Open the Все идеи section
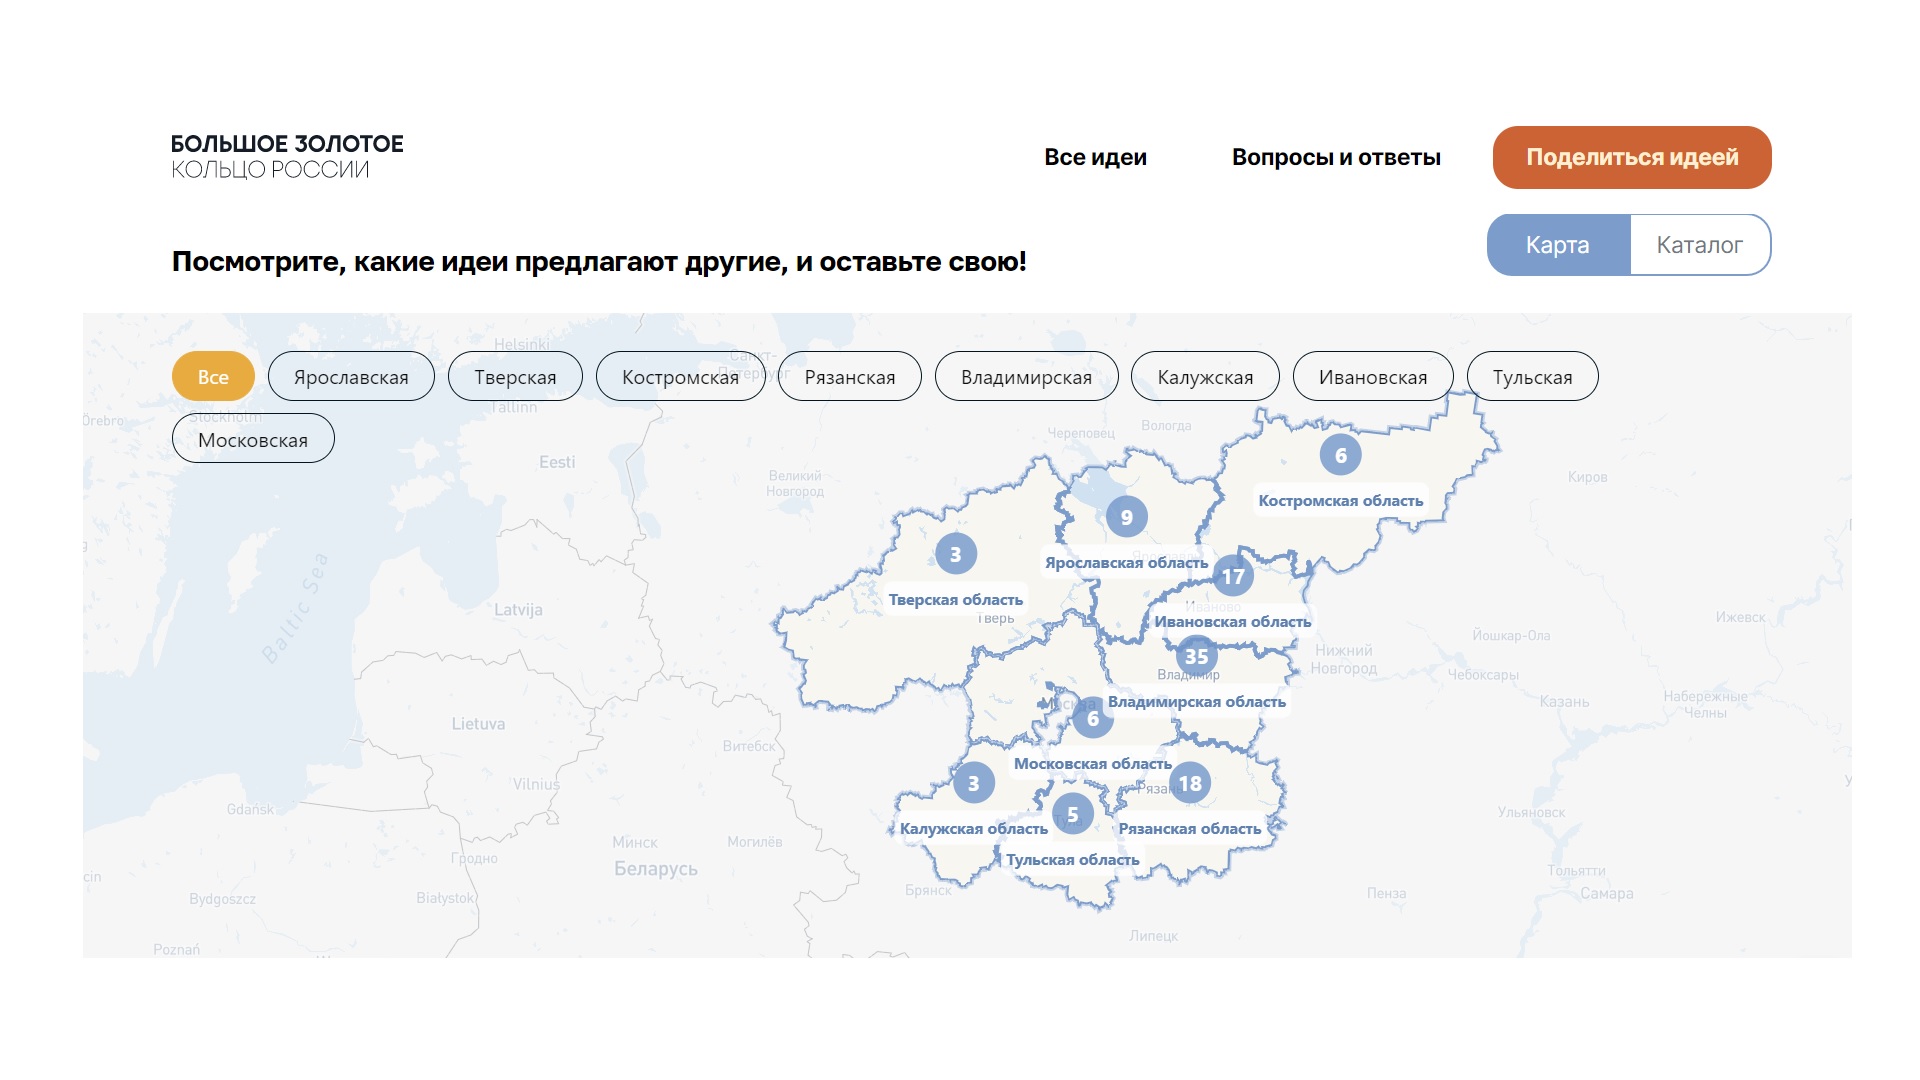 point(1095,157)
